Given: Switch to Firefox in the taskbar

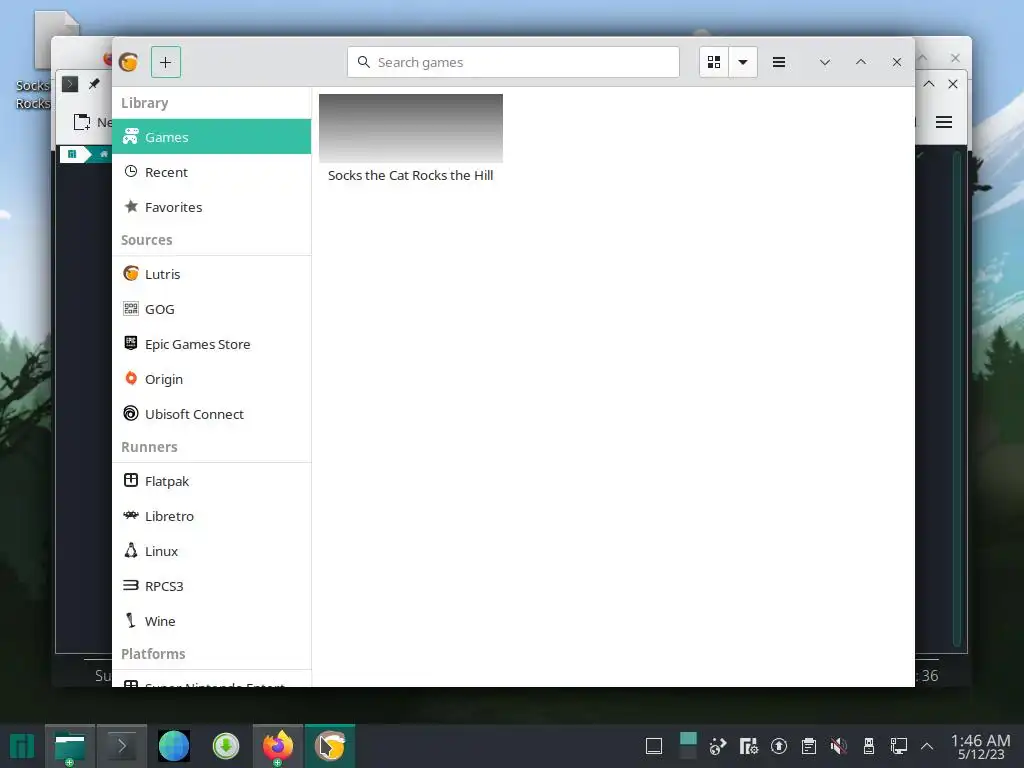Looking at the screenshot, I should [278, 746].
